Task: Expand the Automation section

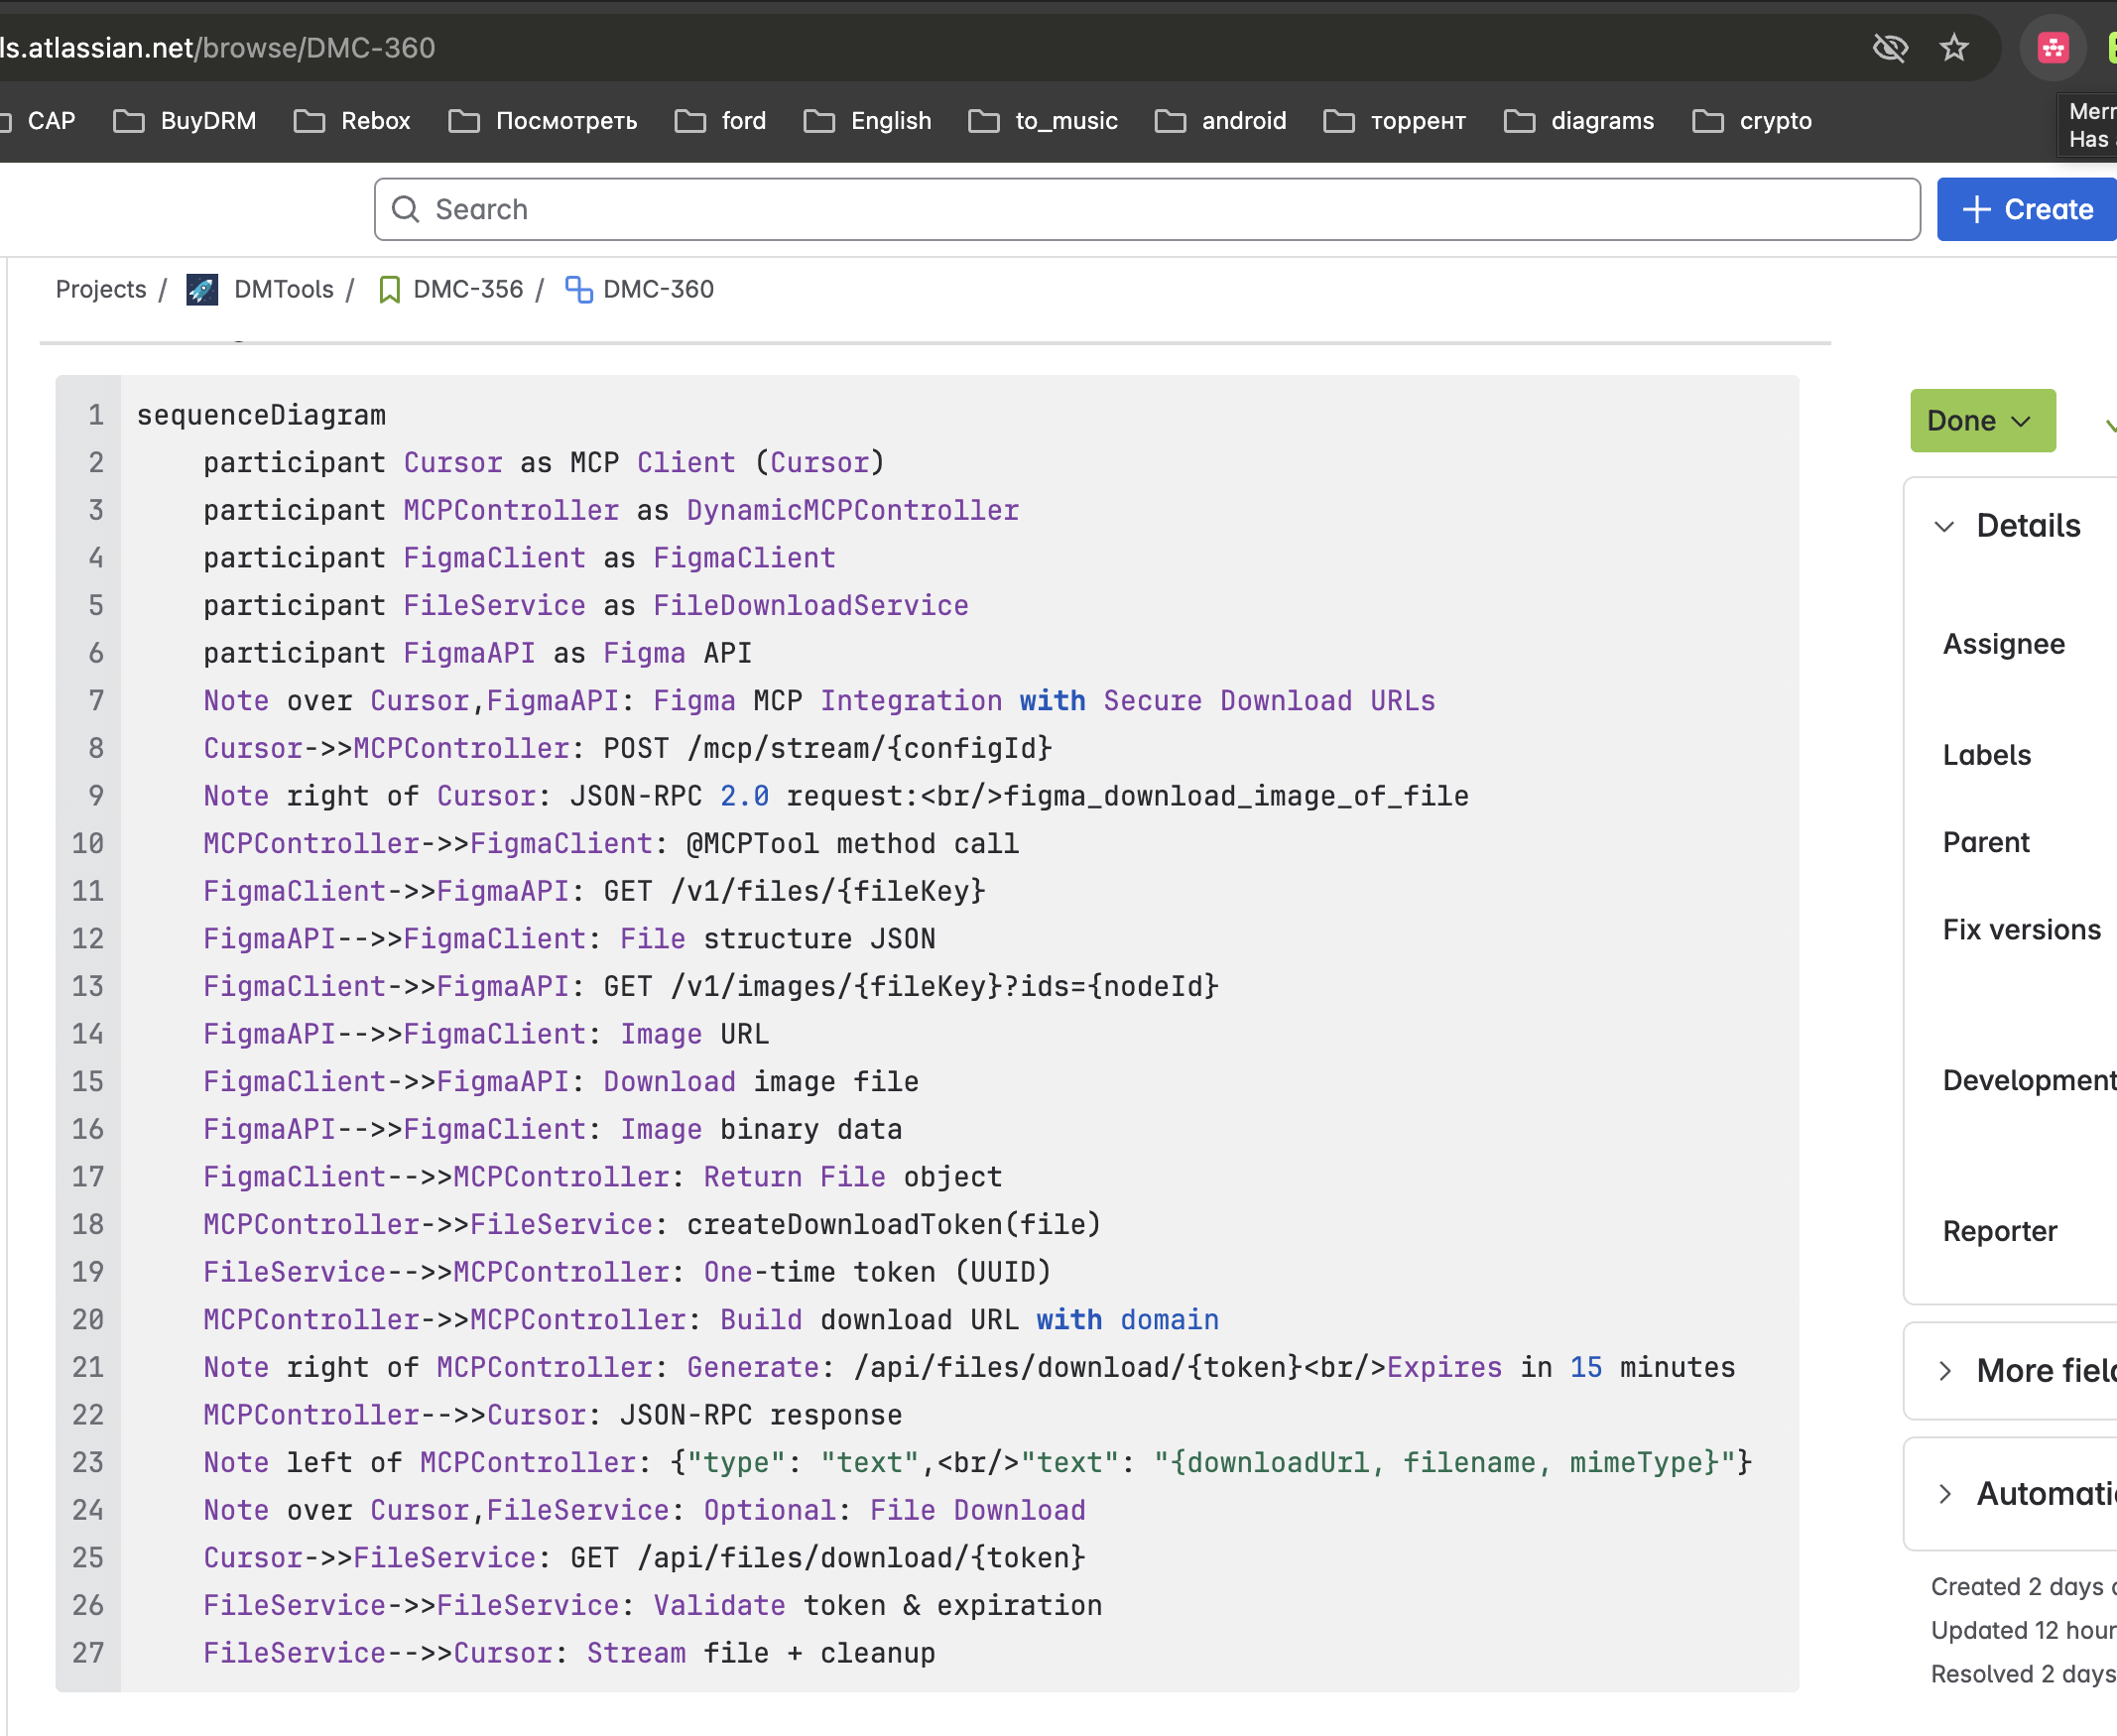Action: [x=1944, y=1494]
